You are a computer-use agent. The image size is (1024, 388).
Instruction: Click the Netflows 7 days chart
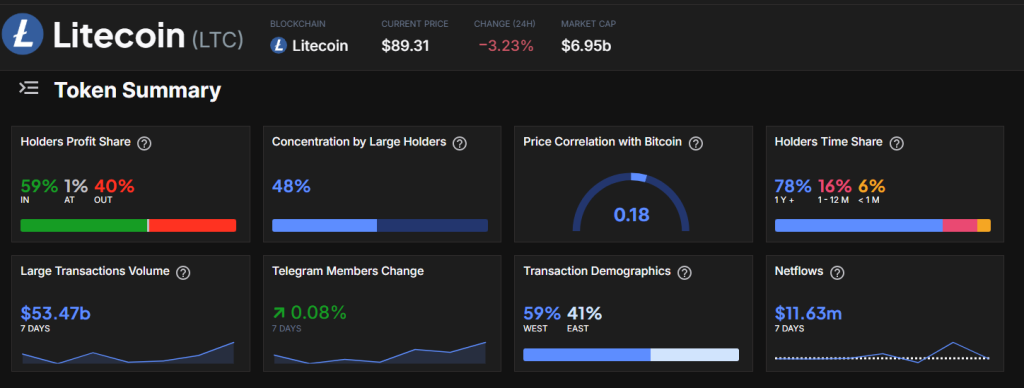[882, 353]
